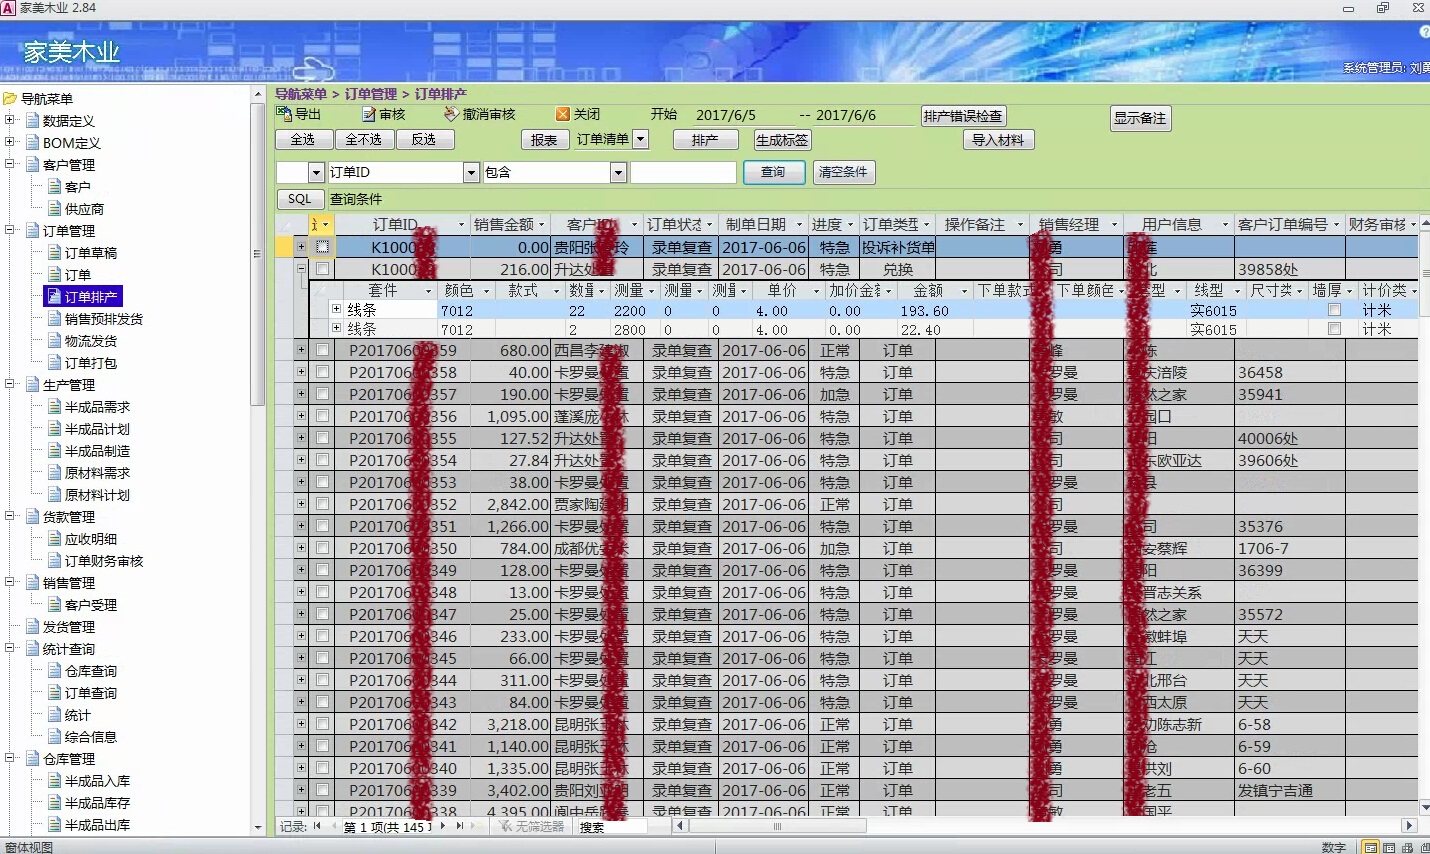Screen dimensions: 1430x854
Task: Click the 客户 page icon in tree
Action: click(55, 187)
